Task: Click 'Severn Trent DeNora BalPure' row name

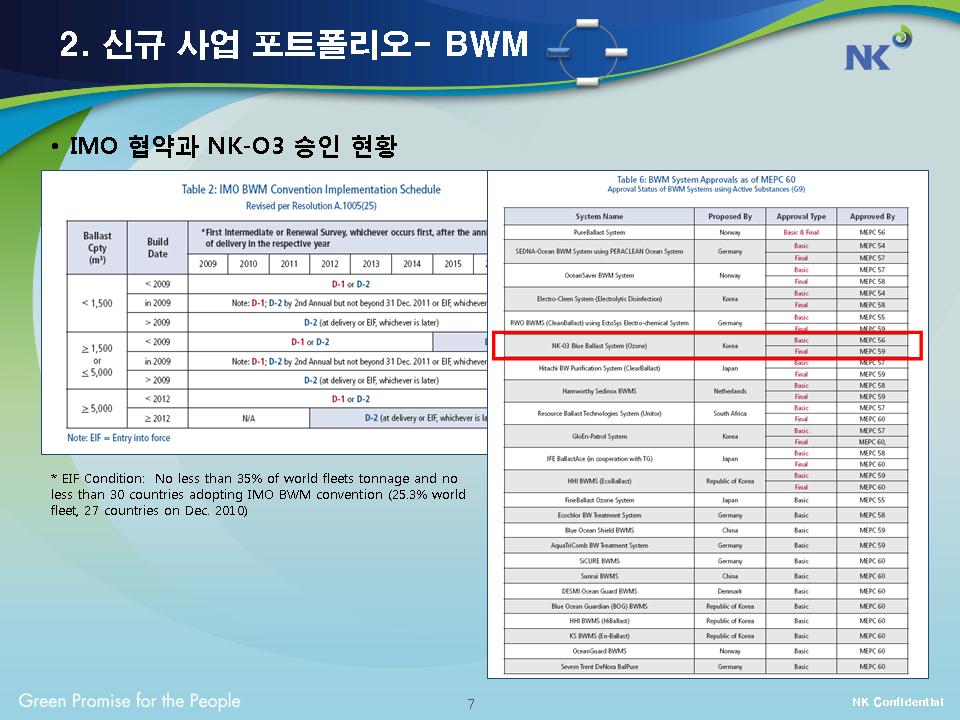Action: tap(599, 667)
